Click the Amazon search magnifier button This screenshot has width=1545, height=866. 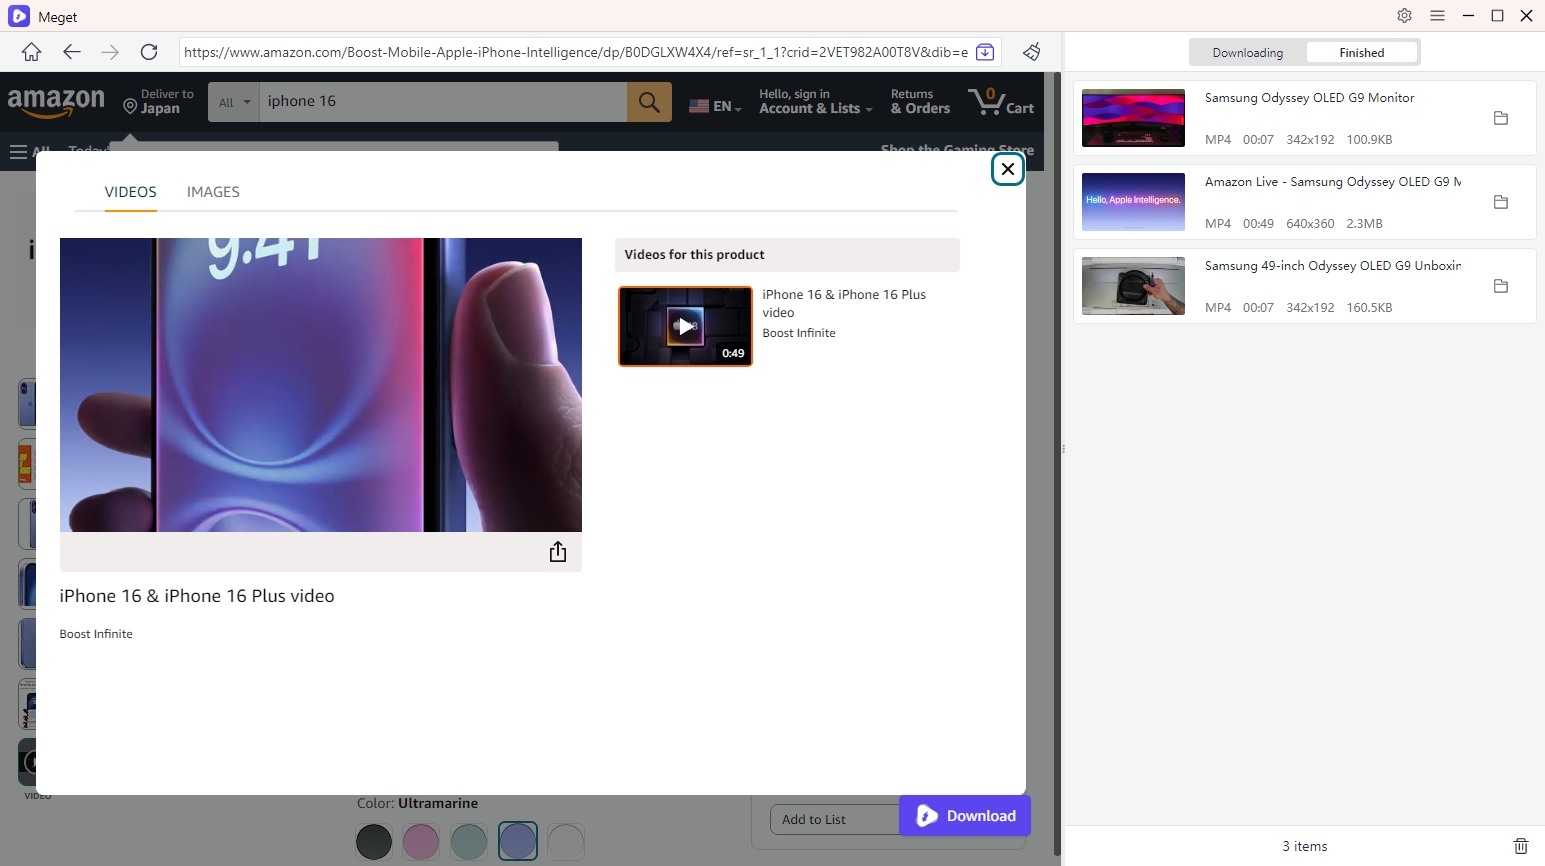[649, 101]
